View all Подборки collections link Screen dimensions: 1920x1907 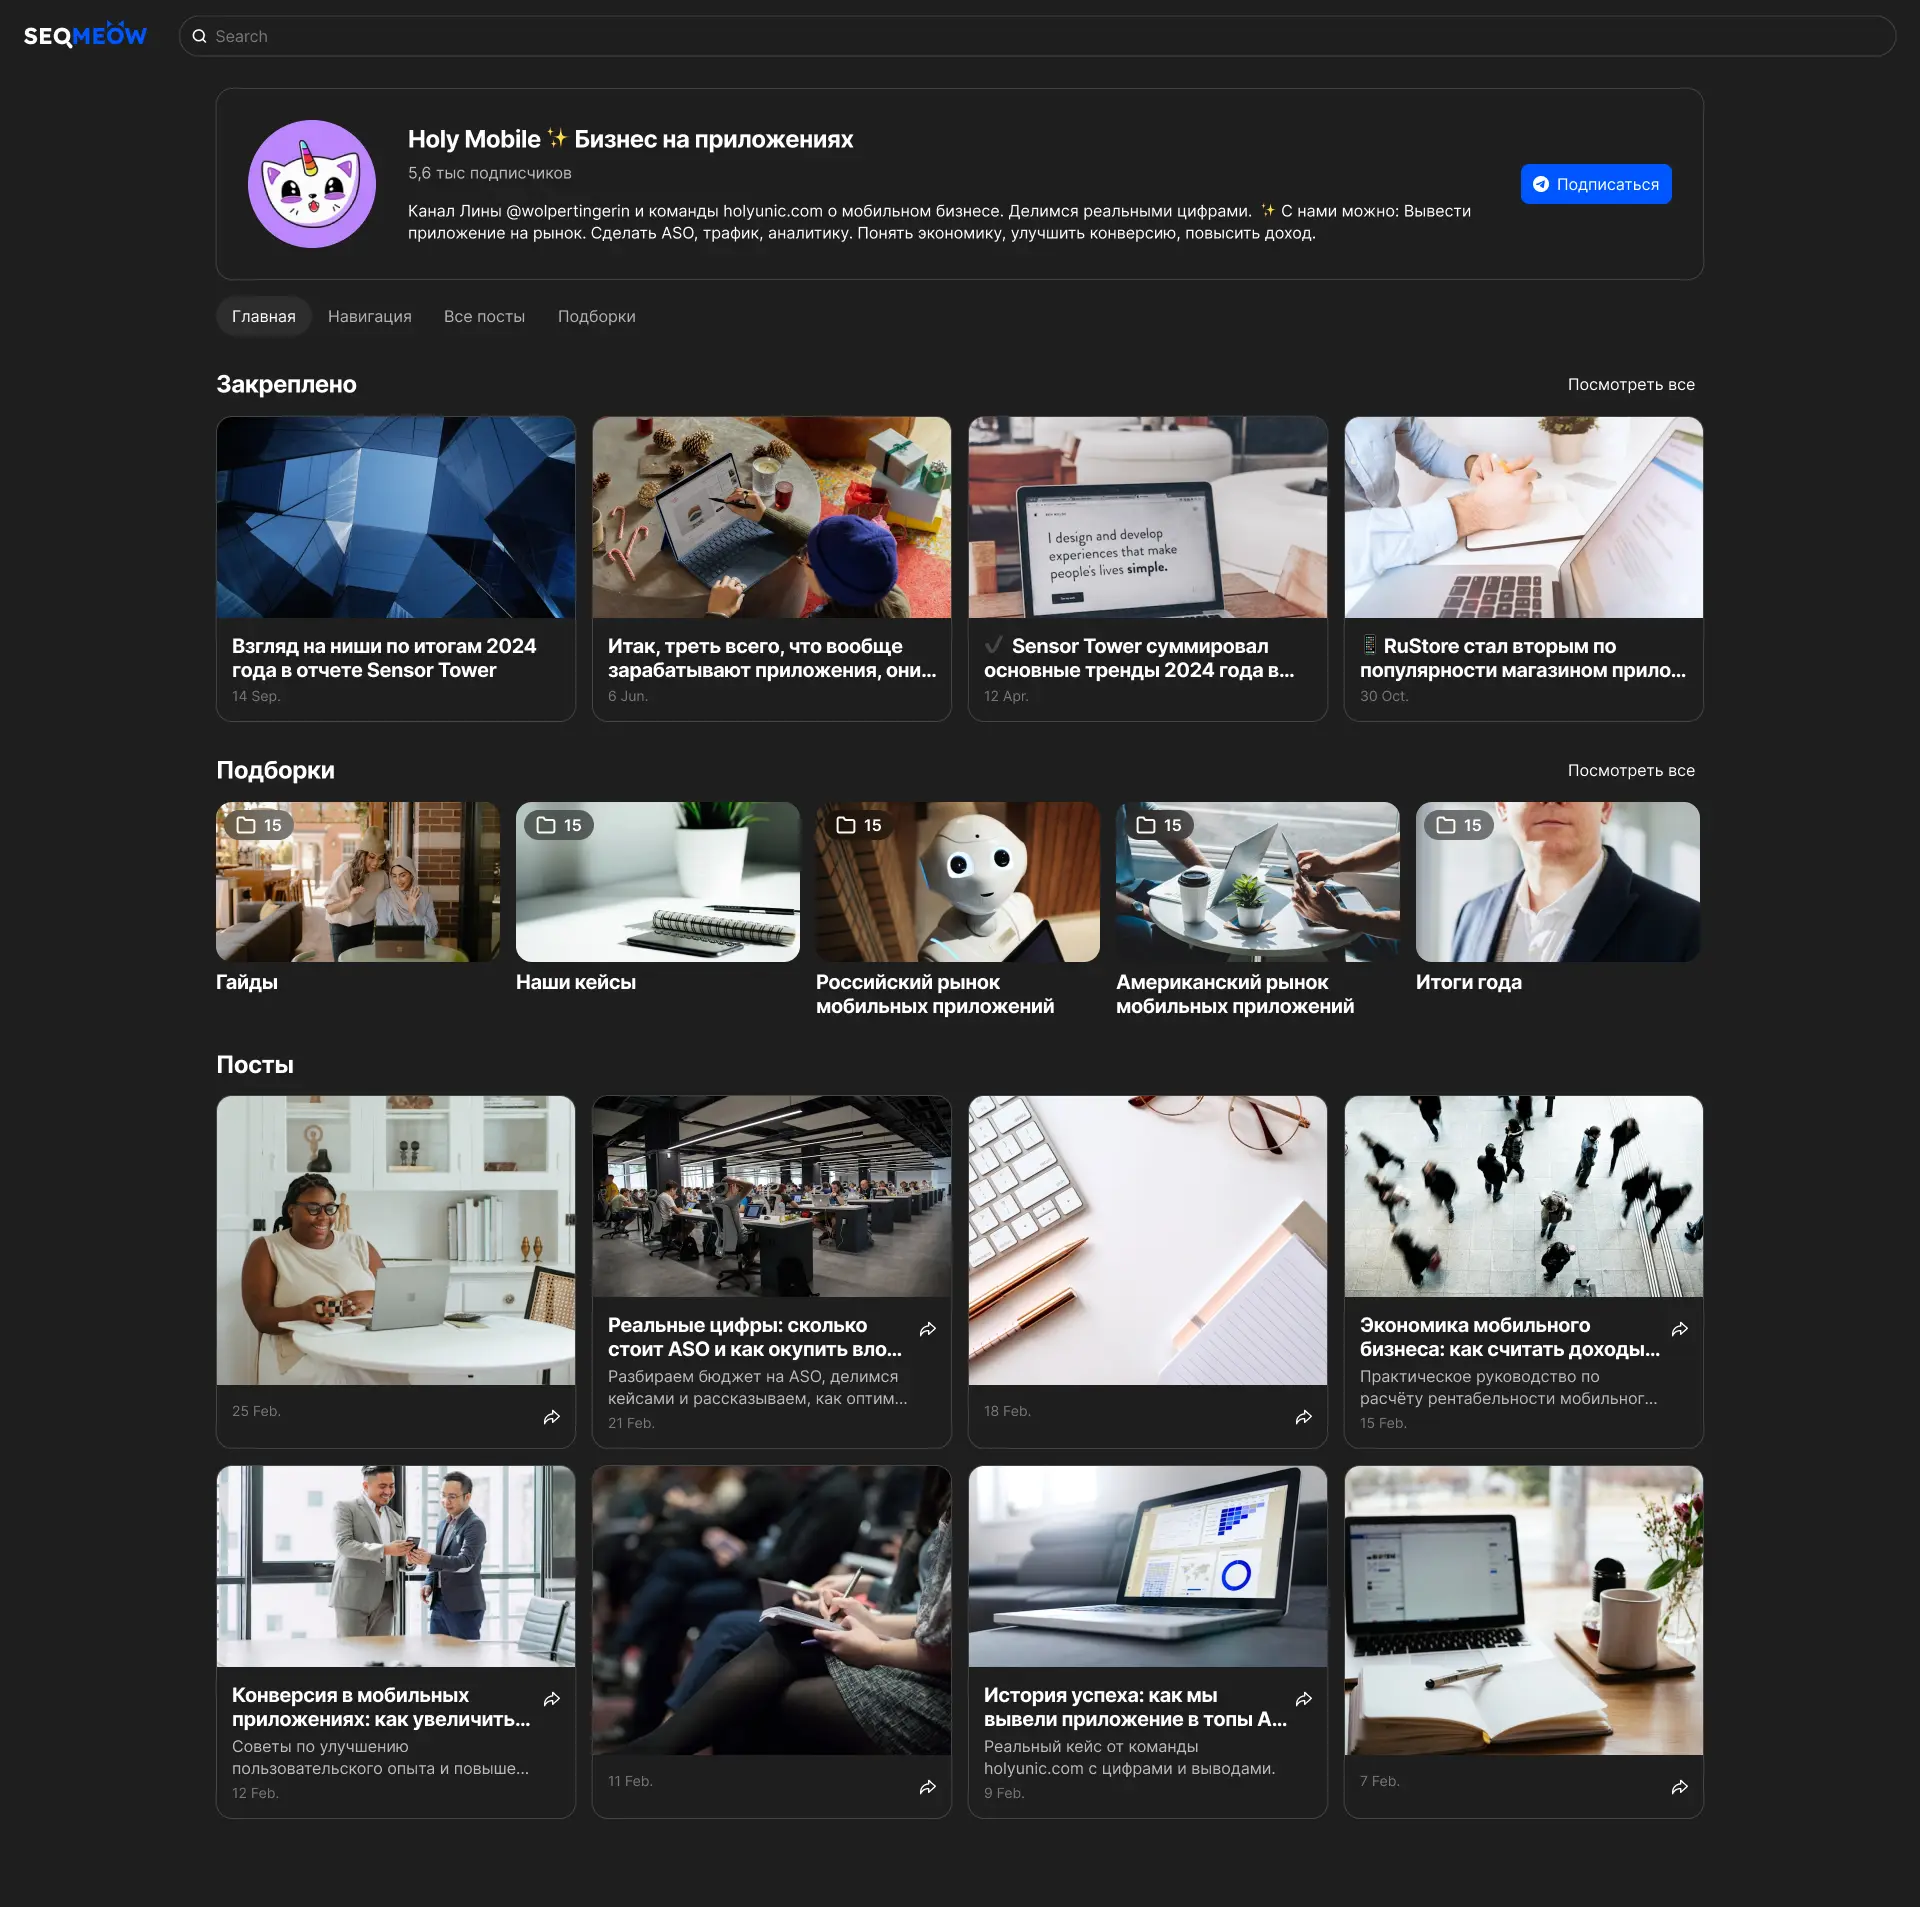click(x=1630, y=770)
